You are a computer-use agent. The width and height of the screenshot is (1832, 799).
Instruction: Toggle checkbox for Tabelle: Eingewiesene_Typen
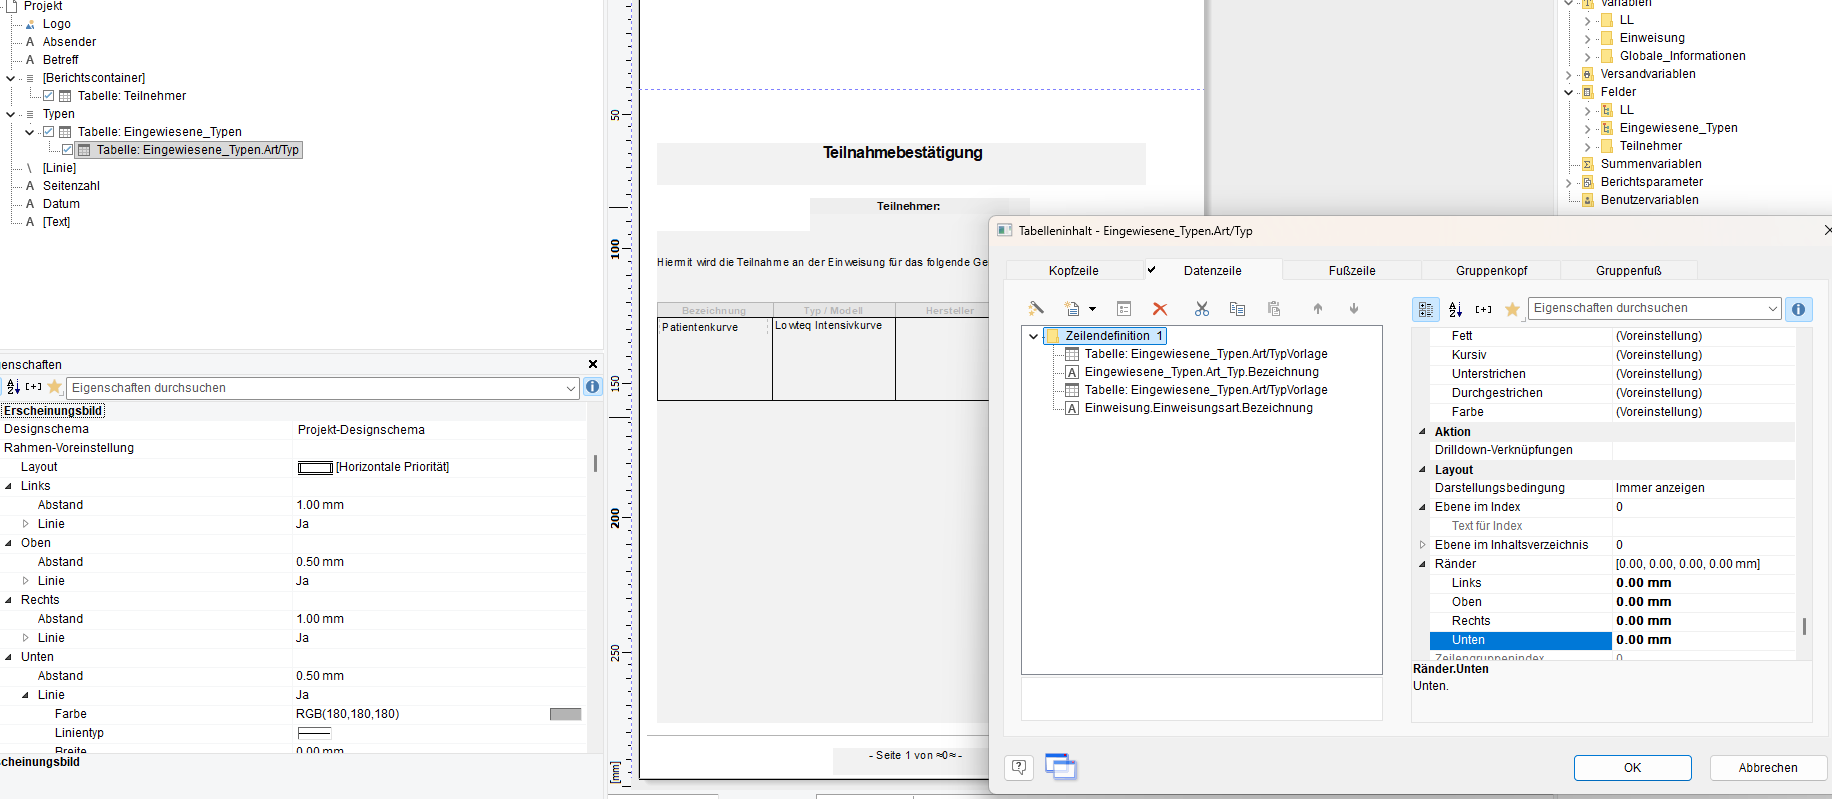click(48, 132)
